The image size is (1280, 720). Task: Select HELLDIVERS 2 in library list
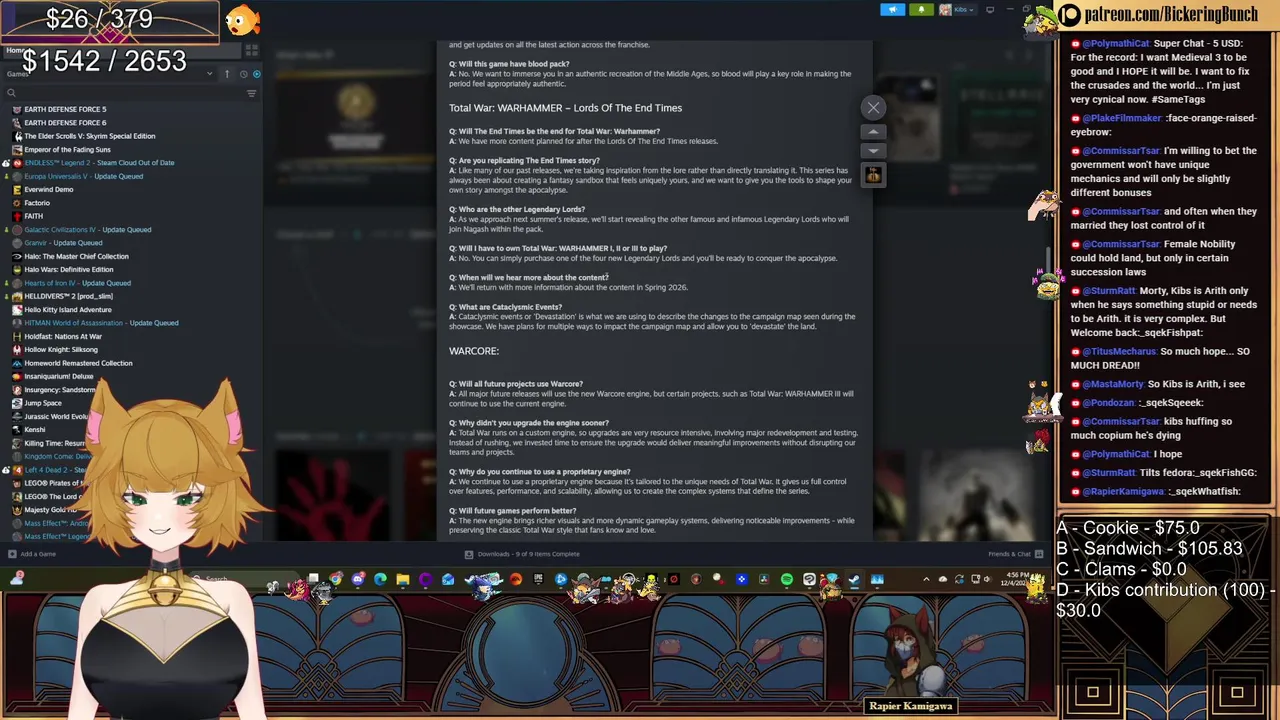click(68, 296)
